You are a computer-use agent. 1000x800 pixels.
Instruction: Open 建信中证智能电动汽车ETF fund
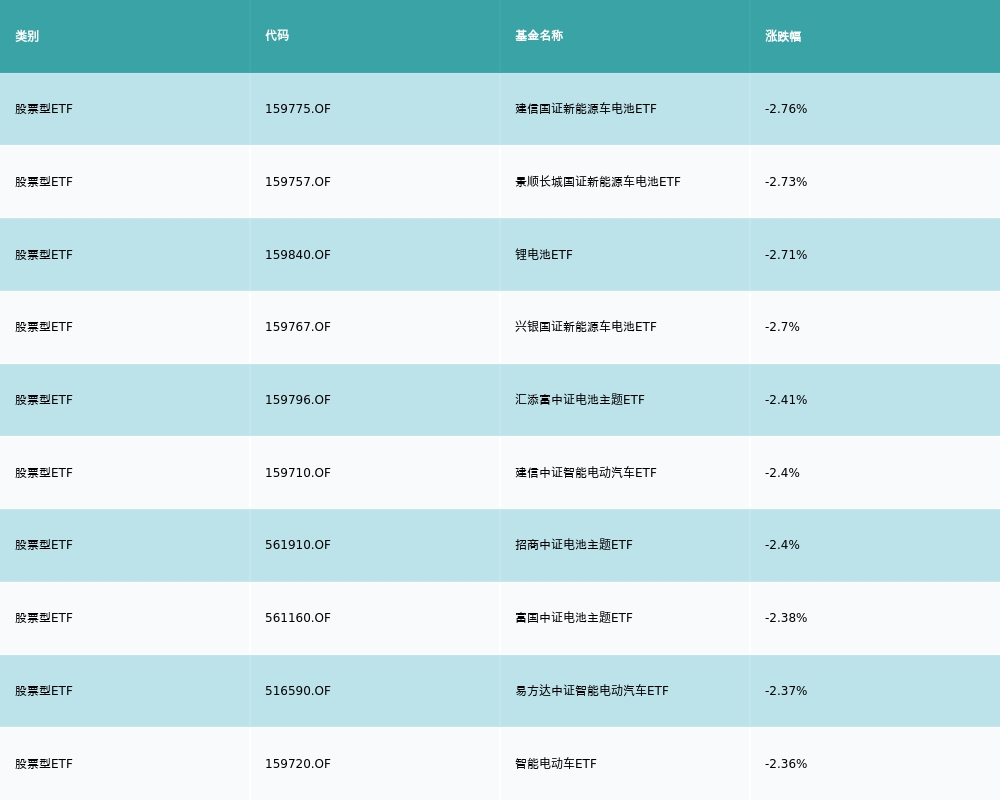[585, 473]
